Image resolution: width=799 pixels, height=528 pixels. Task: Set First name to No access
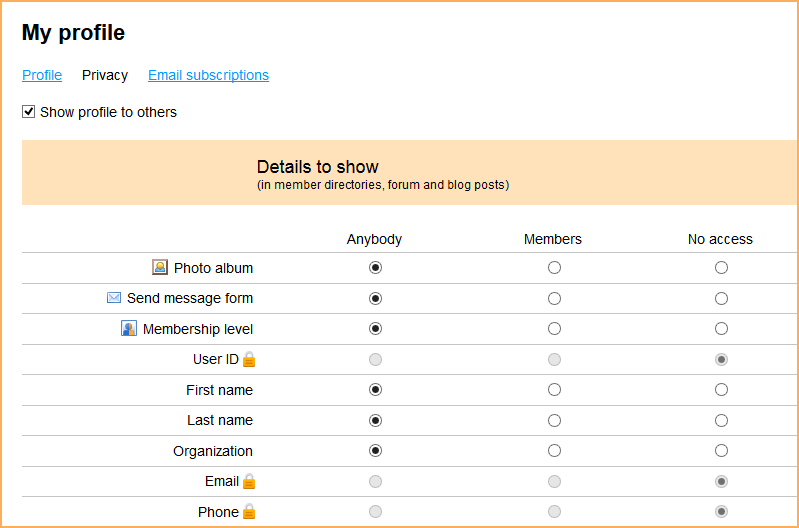(x=721, y=390)
